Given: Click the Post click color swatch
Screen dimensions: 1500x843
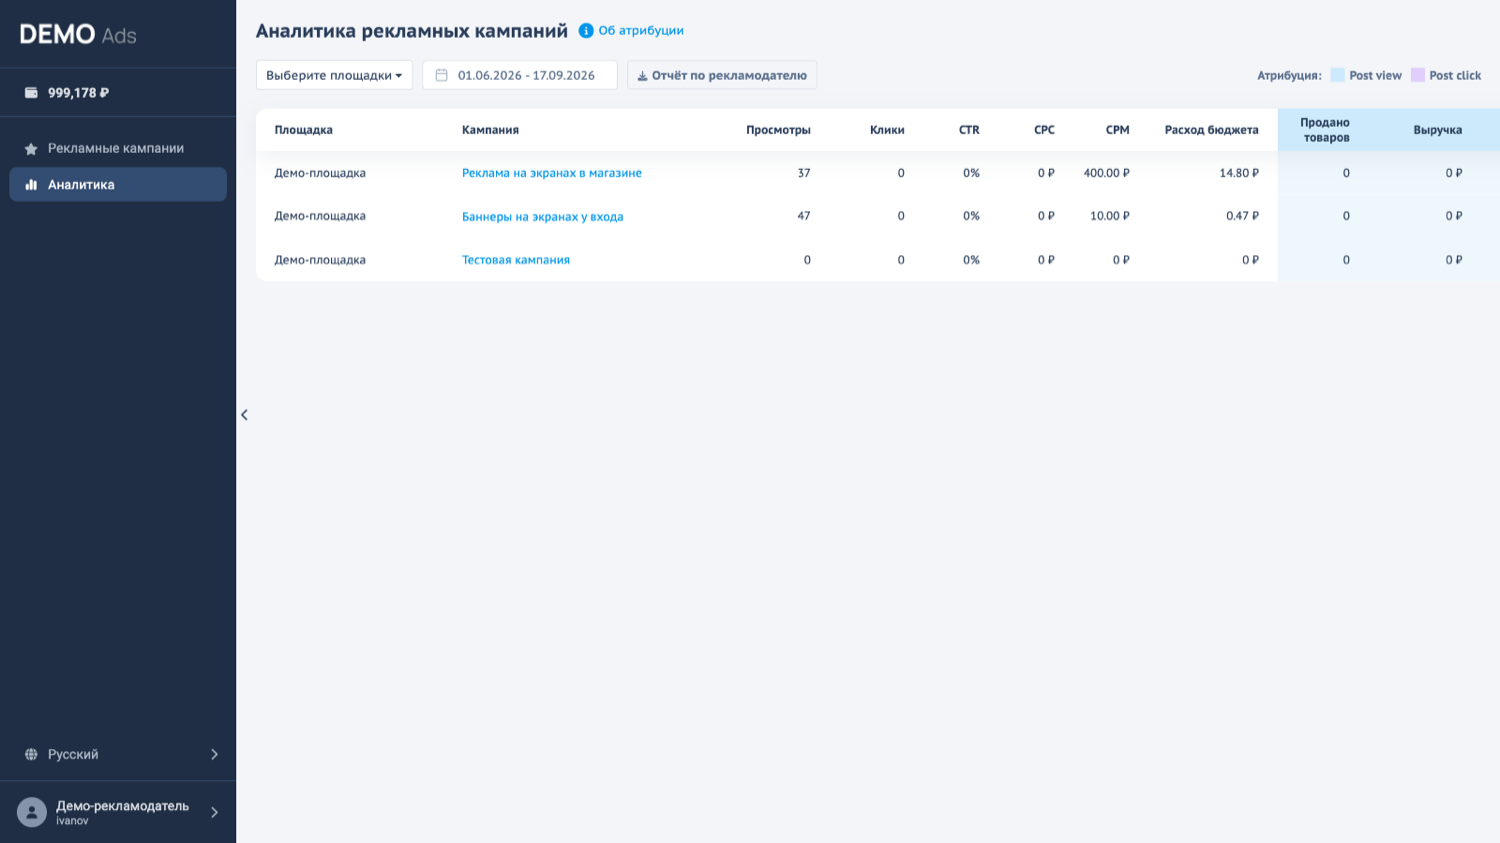Looking at the screenshot, I should [1417, 75].
